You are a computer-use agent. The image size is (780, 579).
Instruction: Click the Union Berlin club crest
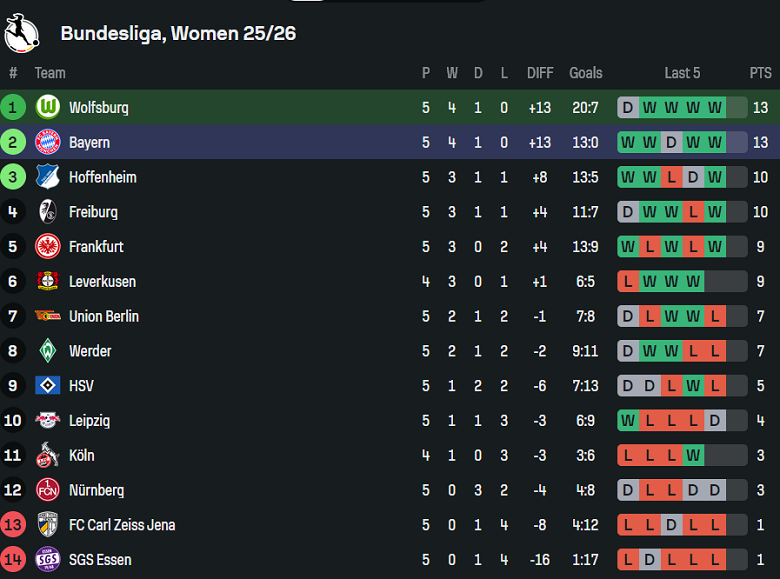coord(48,316)
